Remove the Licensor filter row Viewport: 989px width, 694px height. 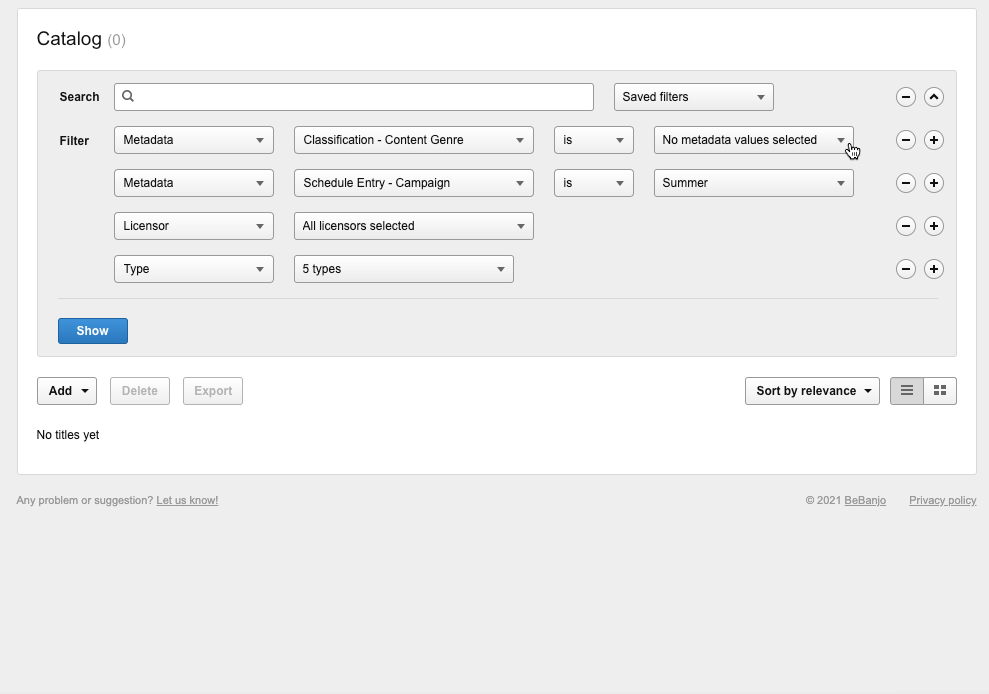pos(905,226)
